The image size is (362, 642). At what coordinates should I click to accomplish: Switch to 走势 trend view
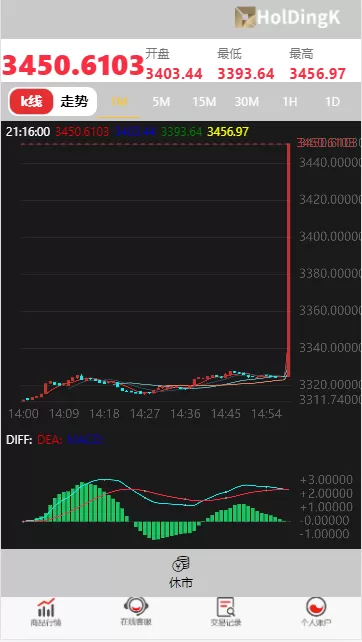pos(74,102)
